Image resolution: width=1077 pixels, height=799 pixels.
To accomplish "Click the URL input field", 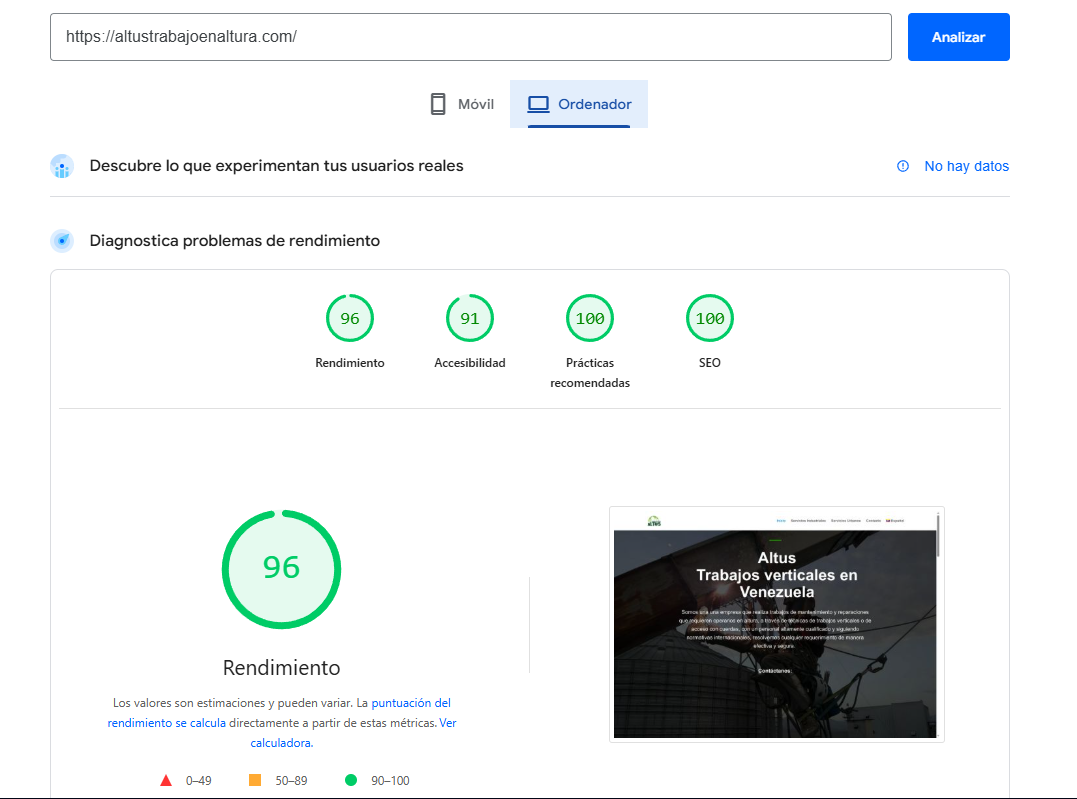I will 470,37.
